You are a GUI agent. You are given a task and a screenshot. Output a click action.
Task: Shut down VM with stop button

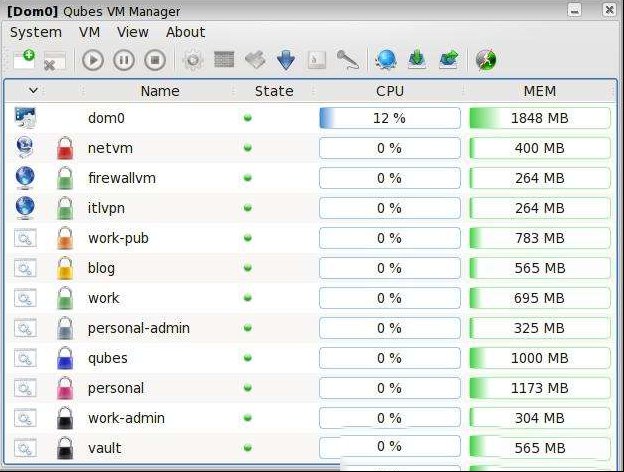155,60
